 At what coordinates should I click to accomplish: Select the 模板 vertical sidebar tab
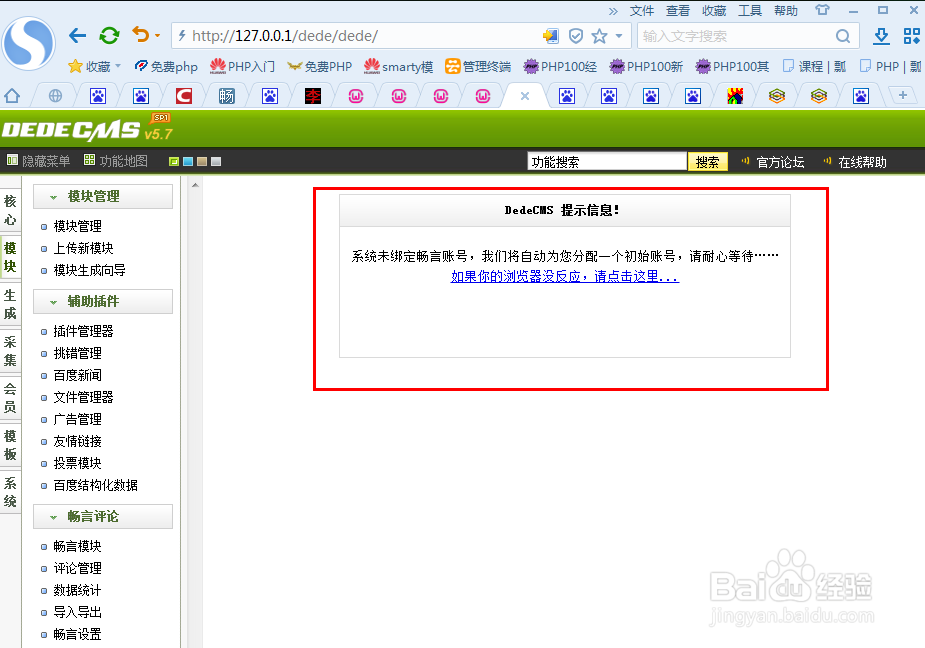tap(10, 445)
